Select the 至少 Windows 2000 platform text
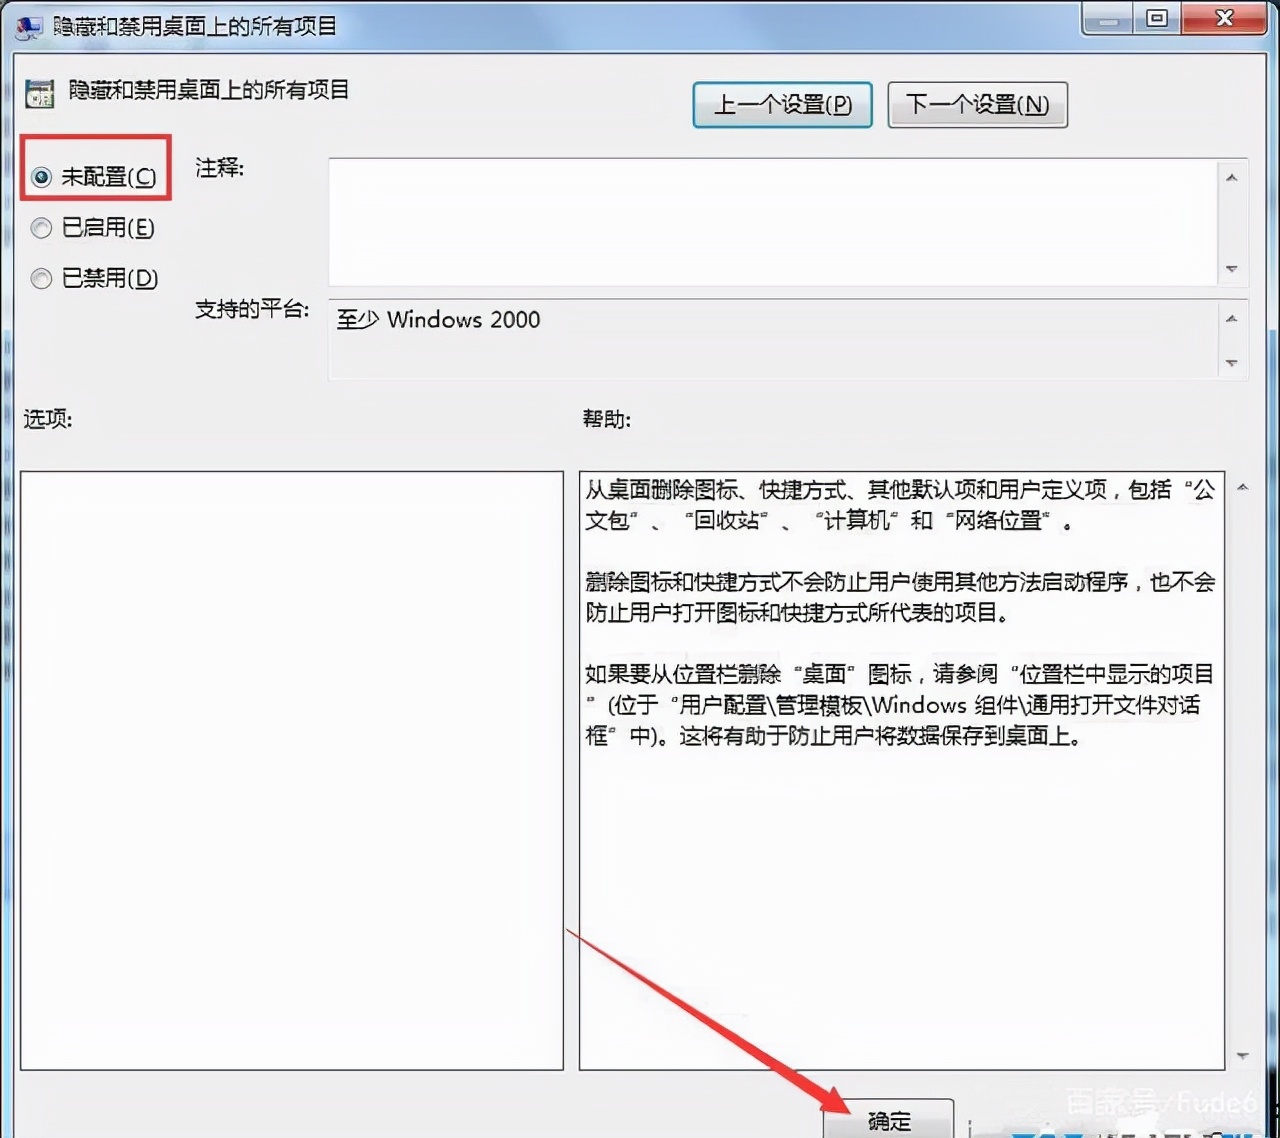The width and height of the screenshot is (1280, 1138). coord(438,320)
